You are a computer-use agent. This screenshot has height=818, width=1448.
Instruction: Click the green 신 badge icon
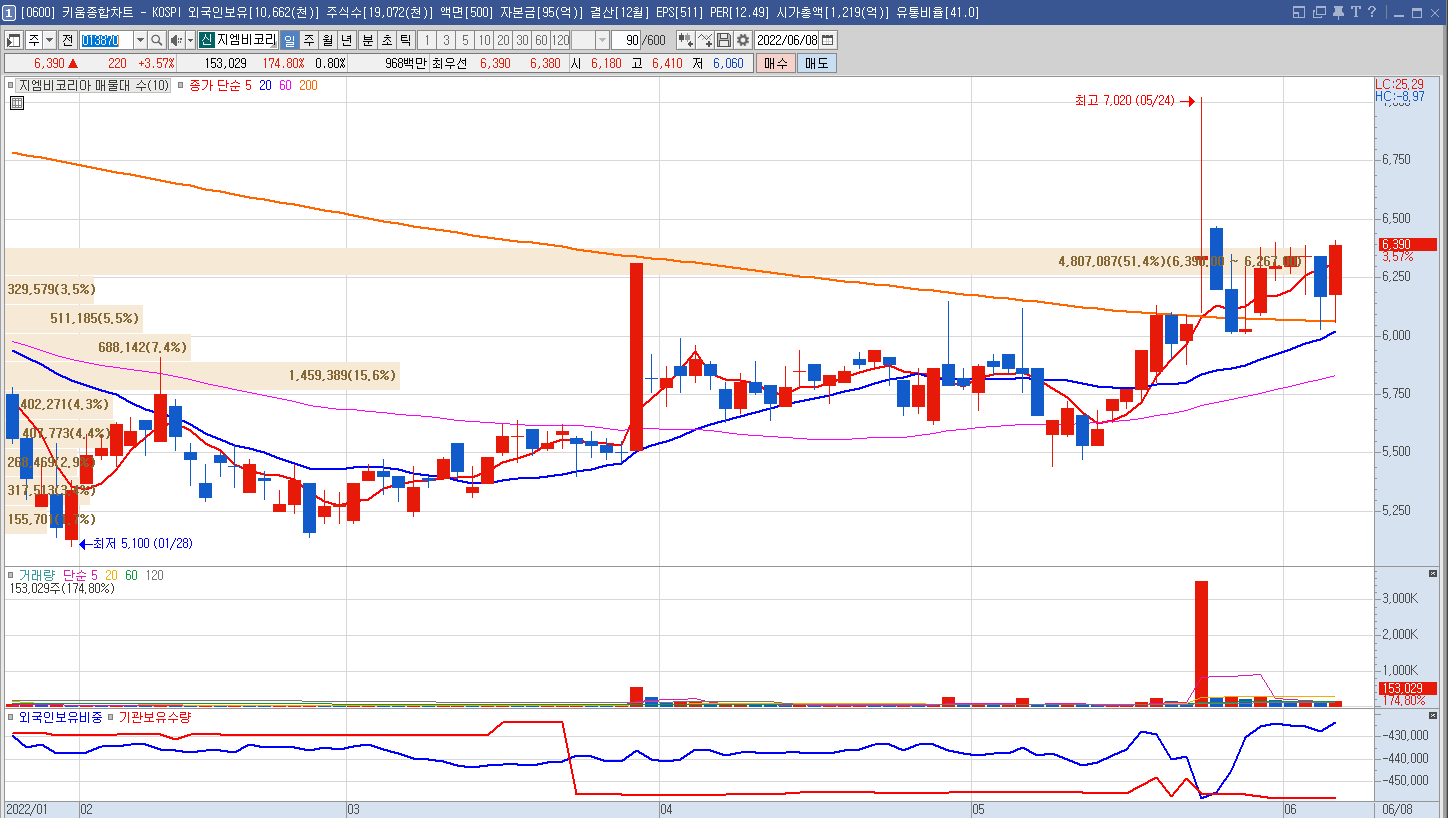pos(206,40)
